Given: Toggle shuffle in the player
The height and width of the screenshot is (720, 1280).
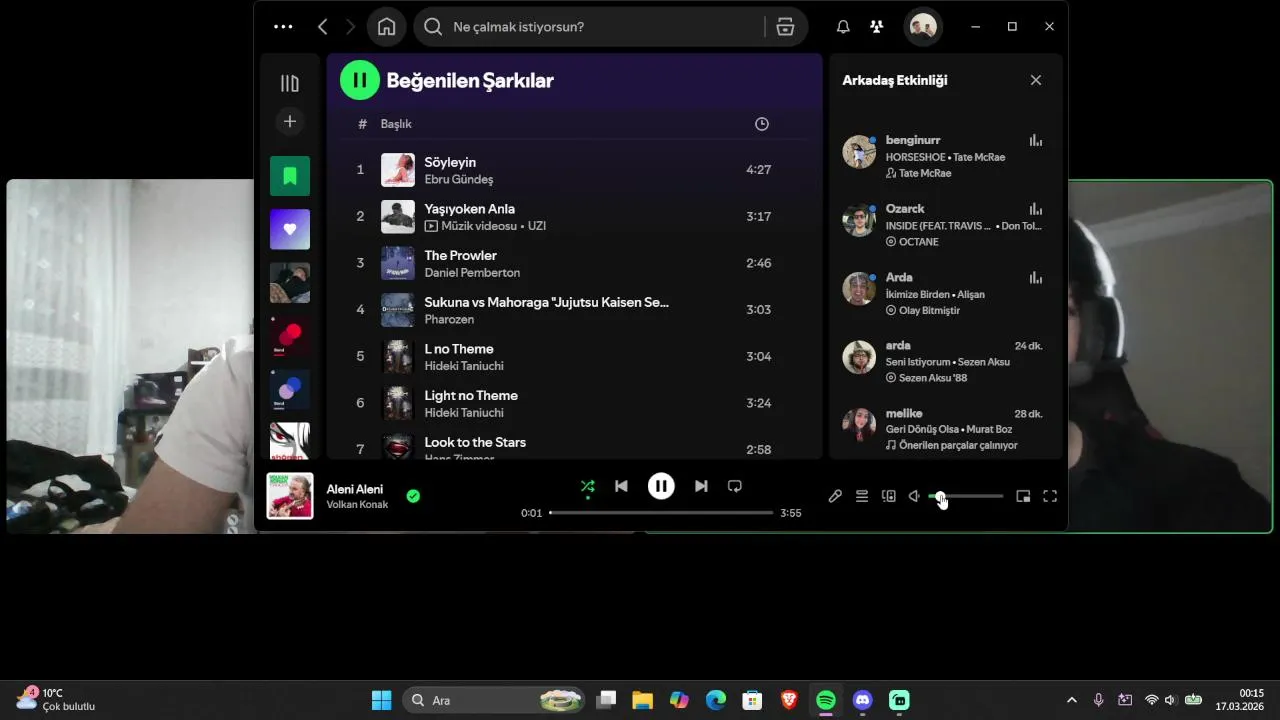Looking at the screenshot, I should [x=588, y=487].
